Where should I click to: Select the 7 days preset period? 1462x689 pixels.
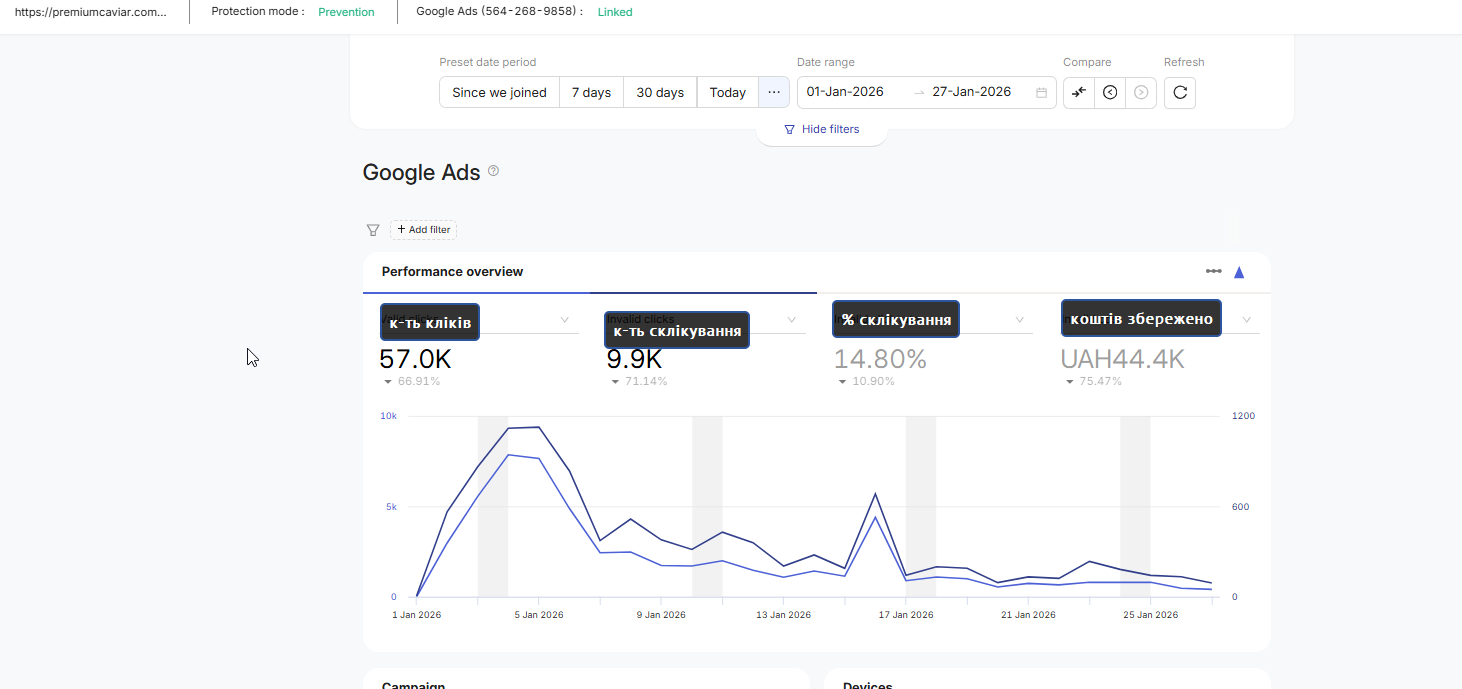click(x=591, y=92)
